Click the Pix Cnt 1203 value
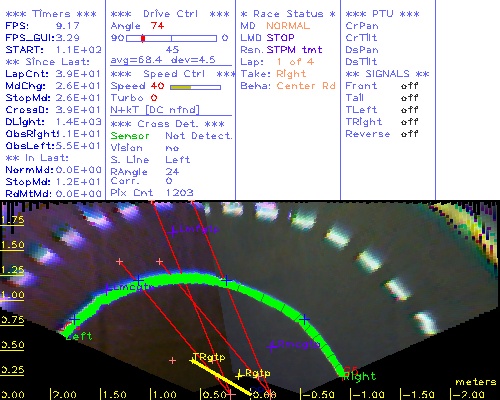 tap(180, 193)
